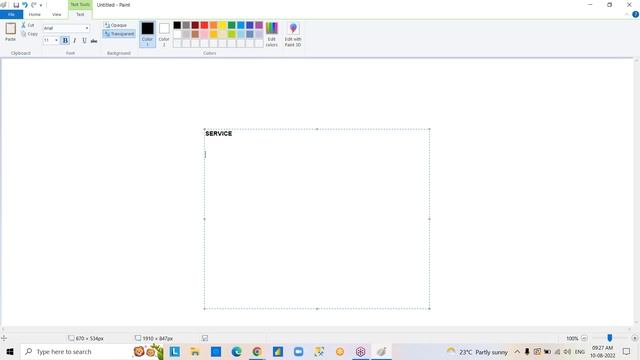Image resolution: width=640 pixels, height=360 pixels.
Task: Pick the lime green color swatch
Action: 231,34
